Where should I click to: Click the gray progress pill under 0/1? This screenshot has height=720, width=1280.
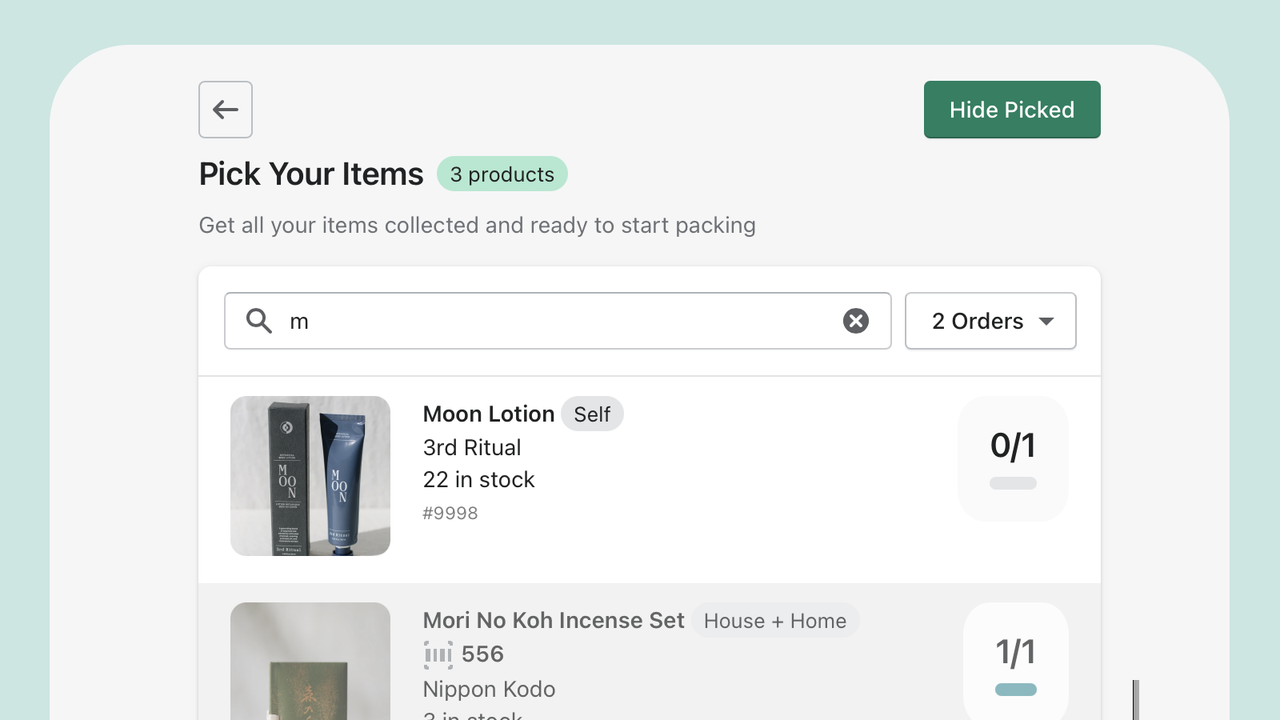(1012, 483)
